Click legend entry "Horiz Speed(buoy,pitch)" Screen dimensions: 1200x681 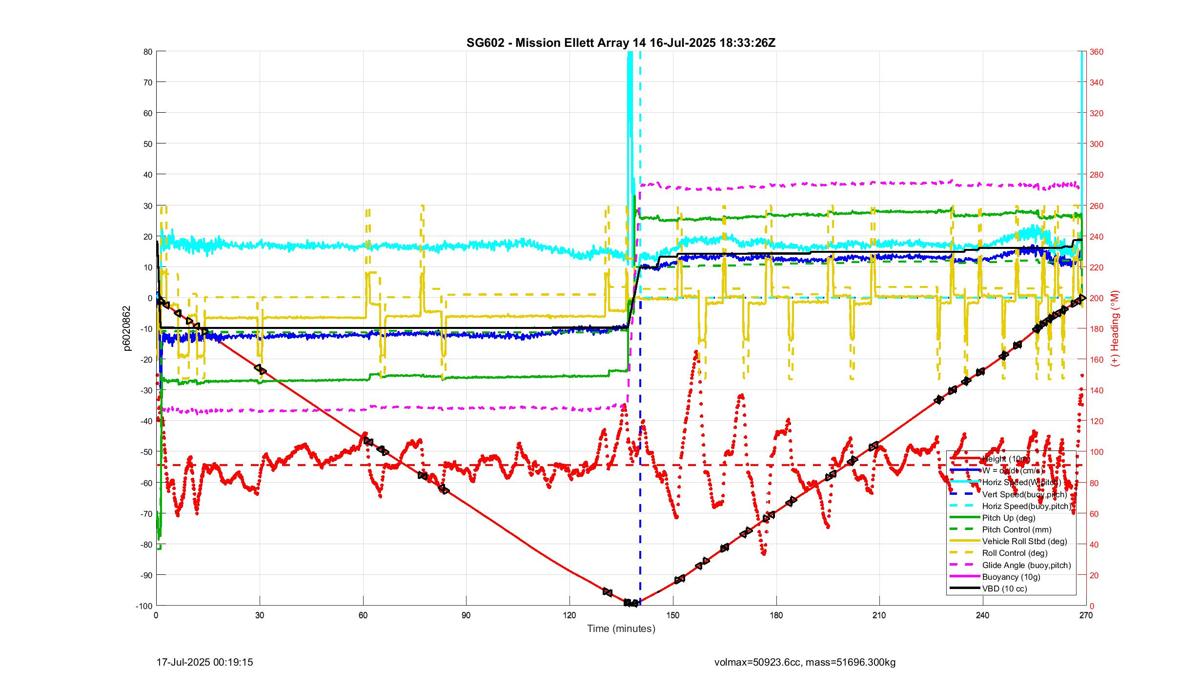(1027, 506)
